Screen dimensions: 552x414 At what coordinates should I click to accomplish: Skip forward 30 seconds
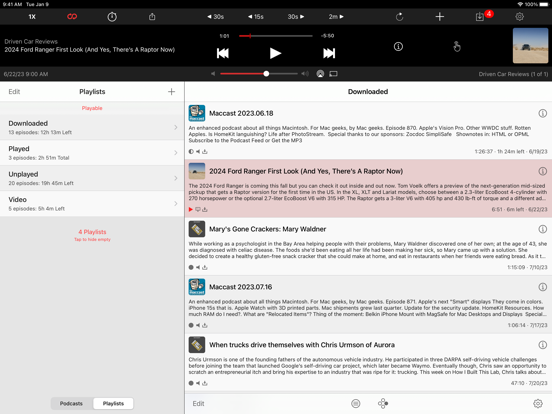coord(296,17)
